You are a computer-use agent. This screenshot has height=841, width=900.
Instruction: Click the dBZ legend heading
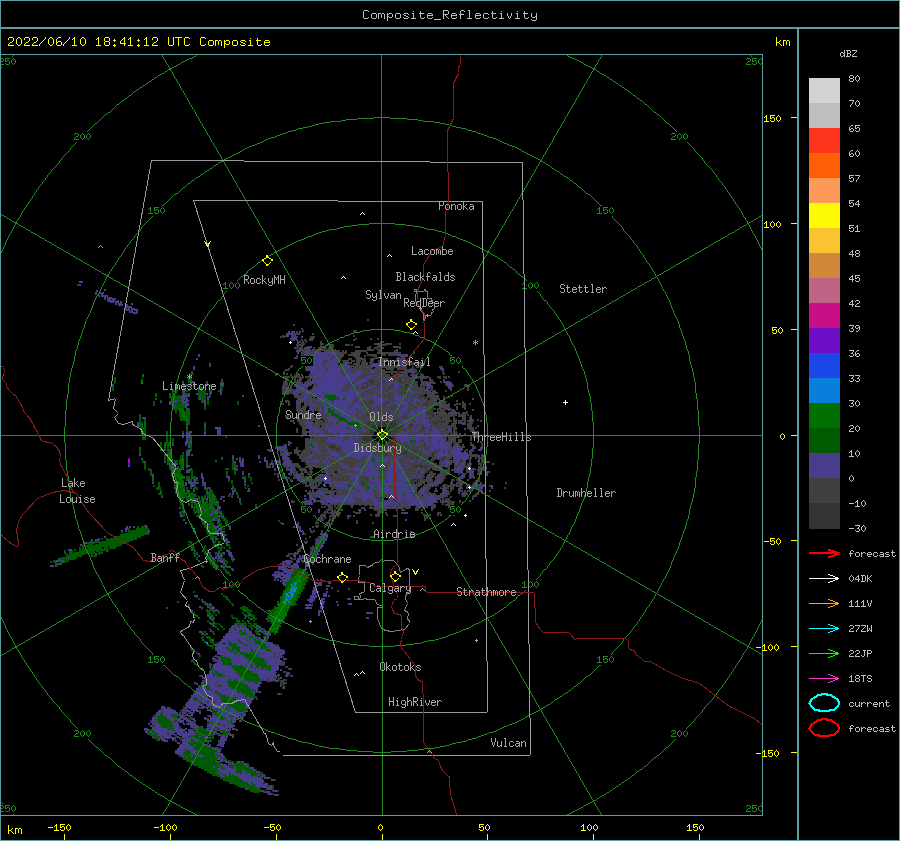848,53
